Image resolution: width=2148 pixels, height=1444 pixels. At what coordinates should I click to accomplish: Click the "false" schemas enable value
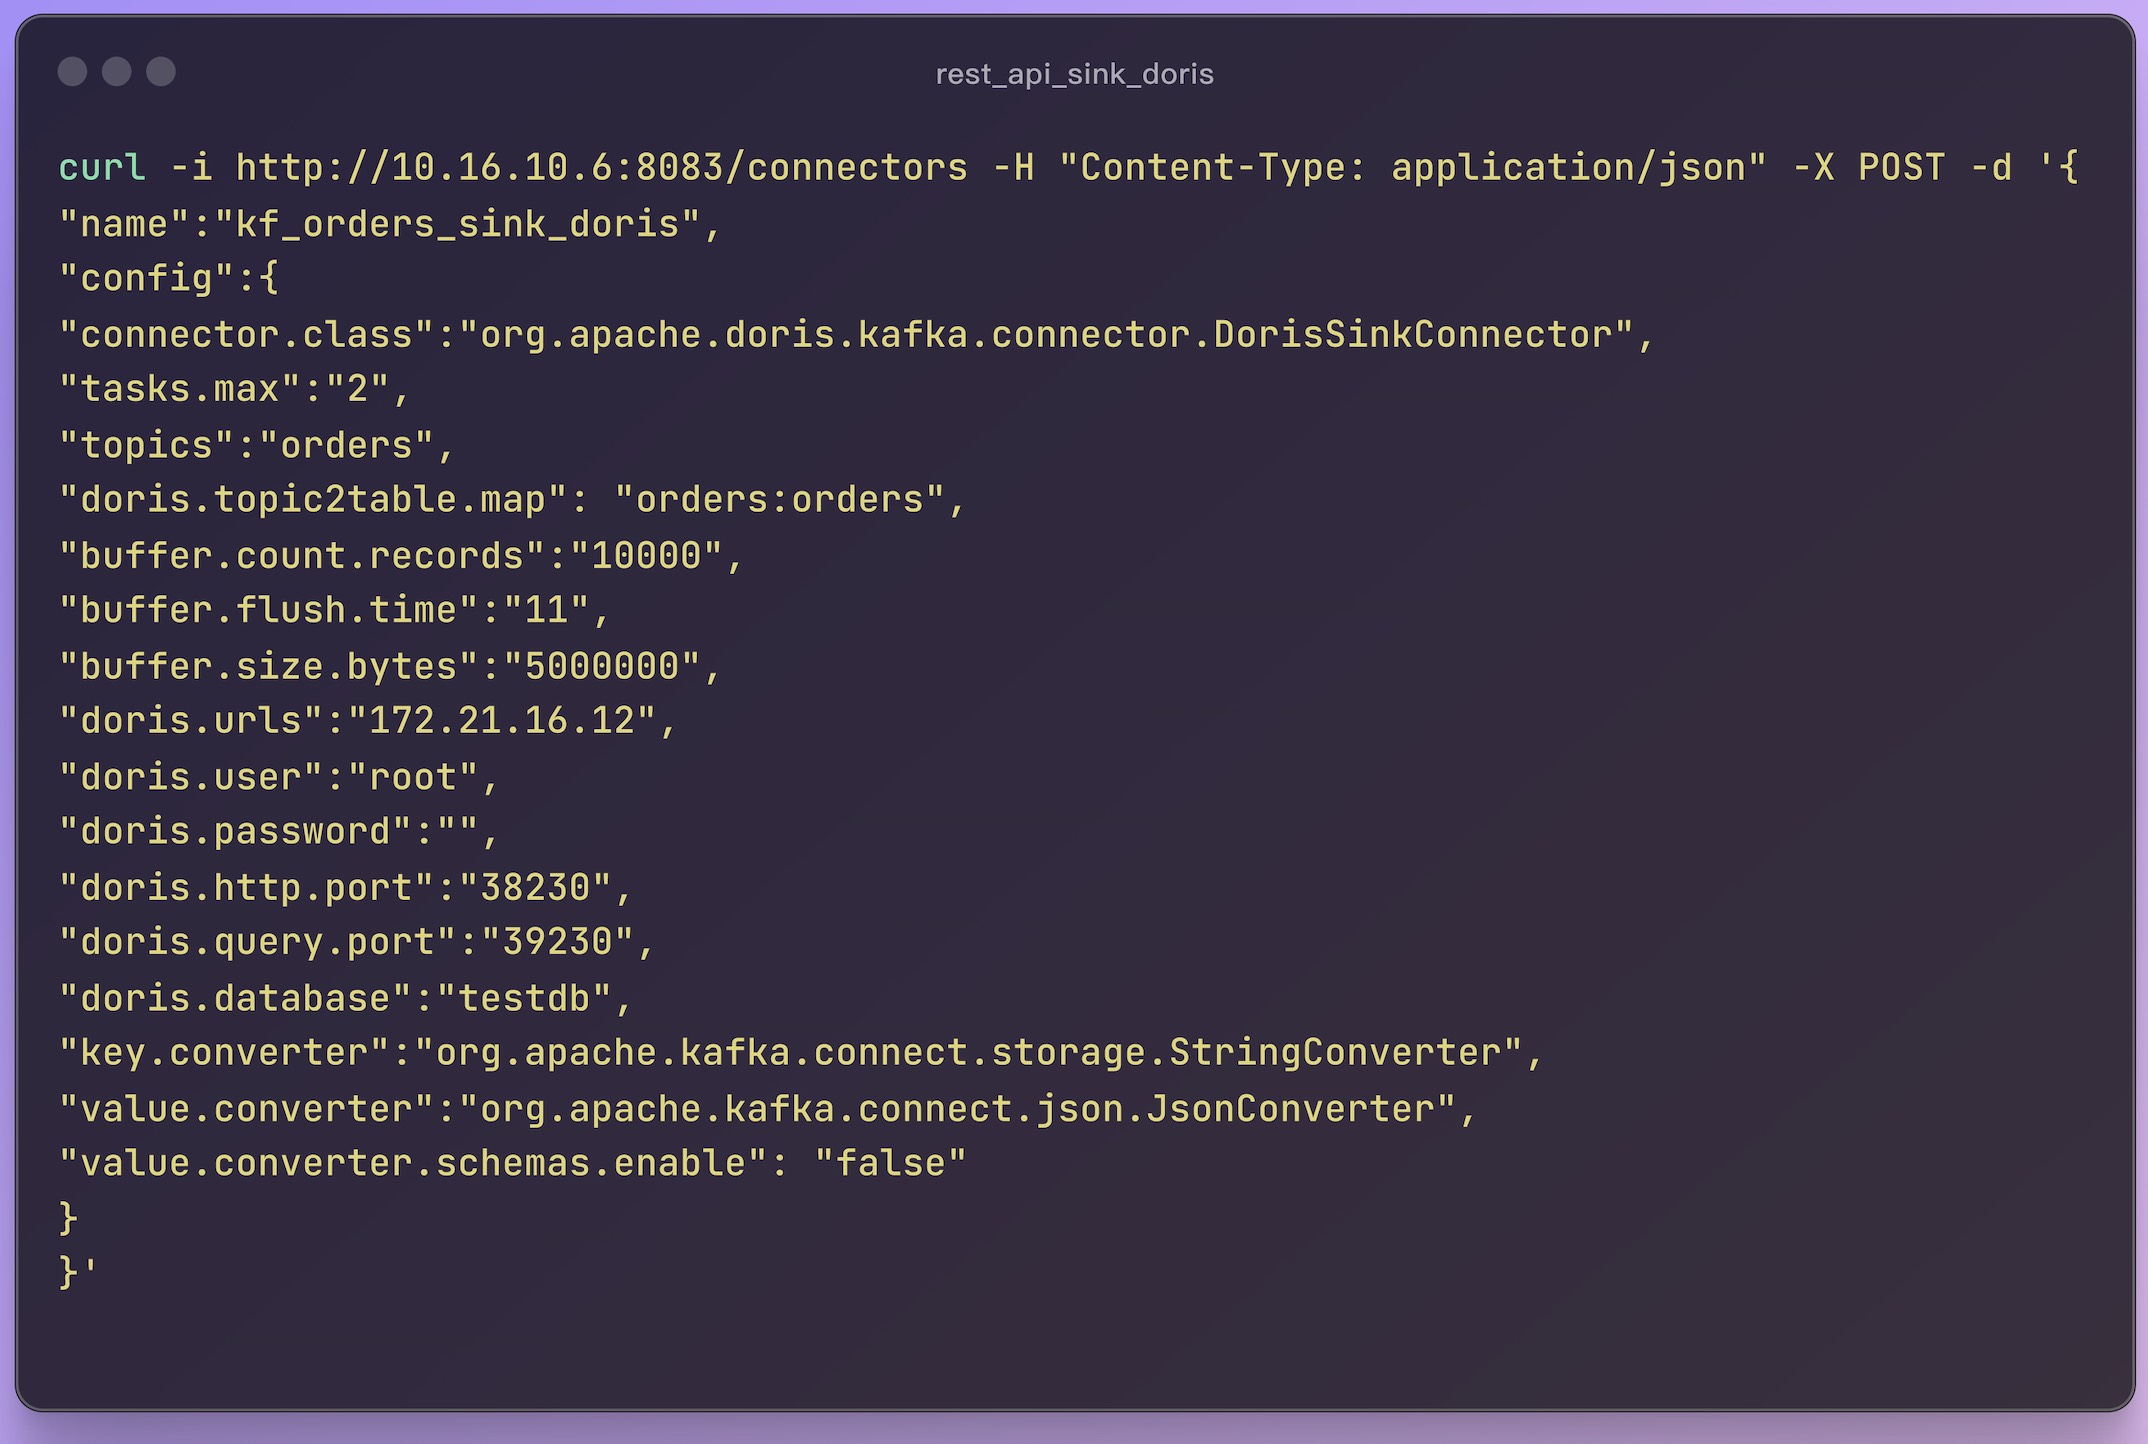point(890,1163)
